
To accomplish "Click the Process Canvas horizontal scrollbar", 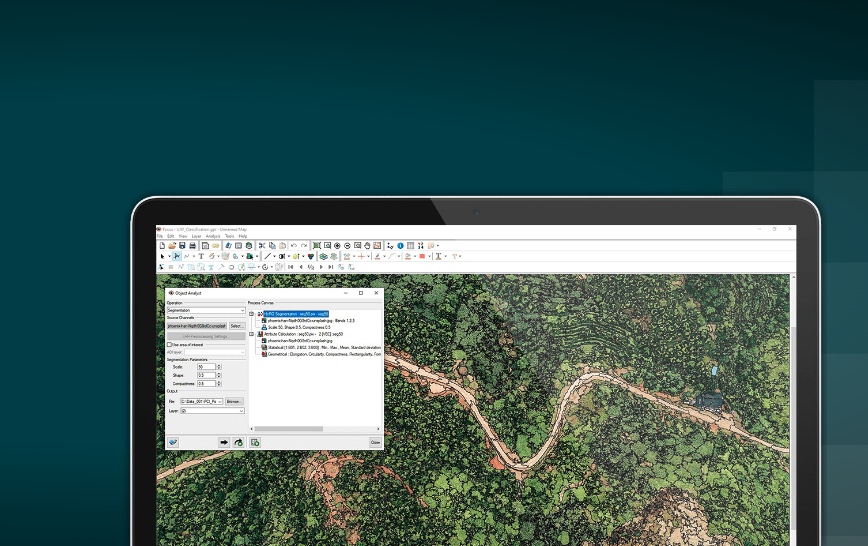I will coord(290,429).
